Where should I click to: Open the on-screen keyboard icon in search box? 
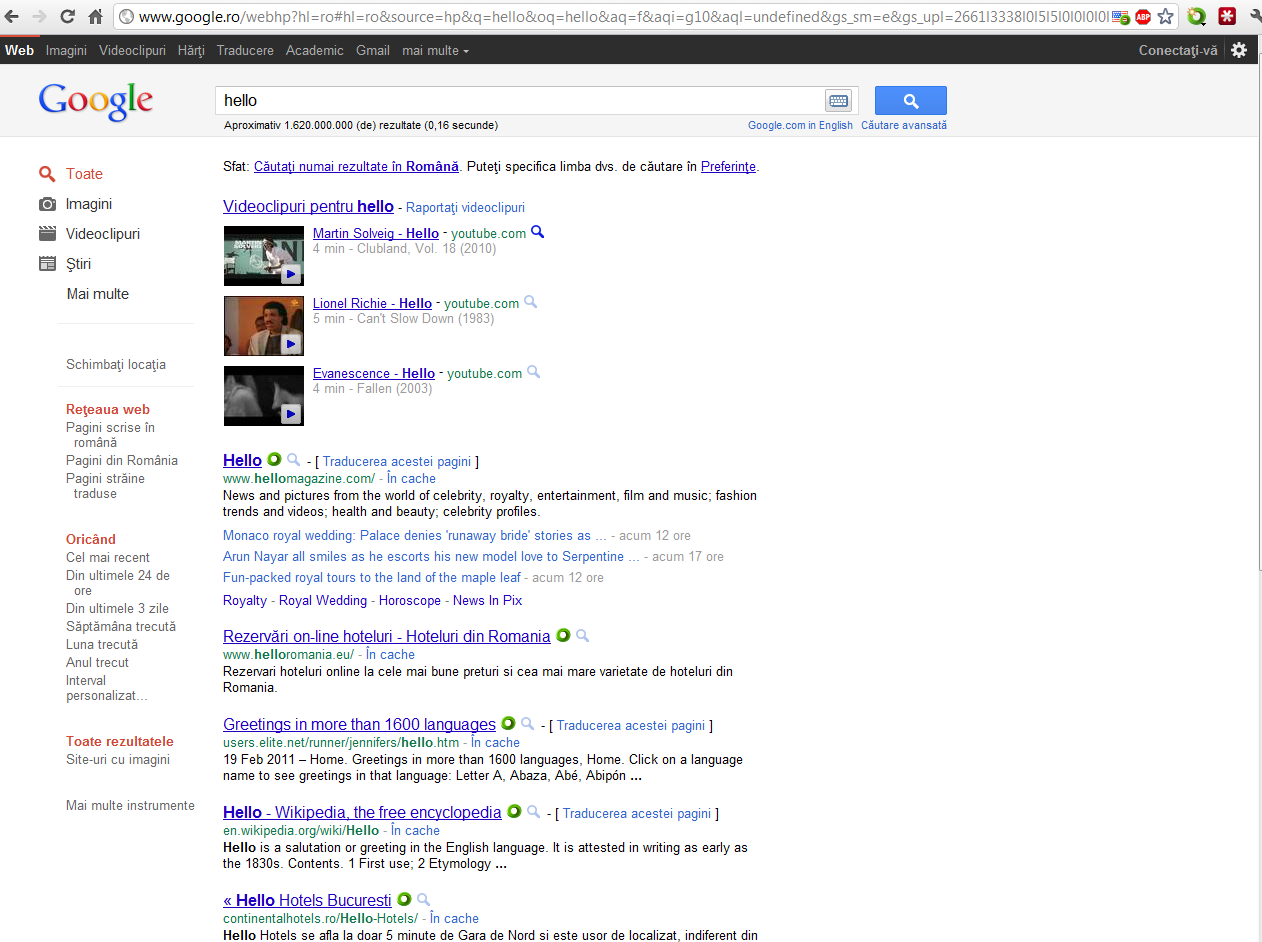point(838,100)
